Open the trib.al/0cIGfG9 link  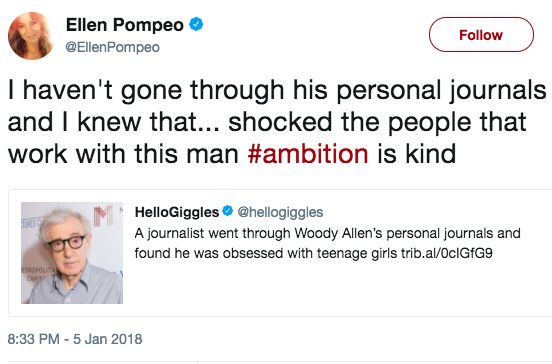(x=446, y=253)
